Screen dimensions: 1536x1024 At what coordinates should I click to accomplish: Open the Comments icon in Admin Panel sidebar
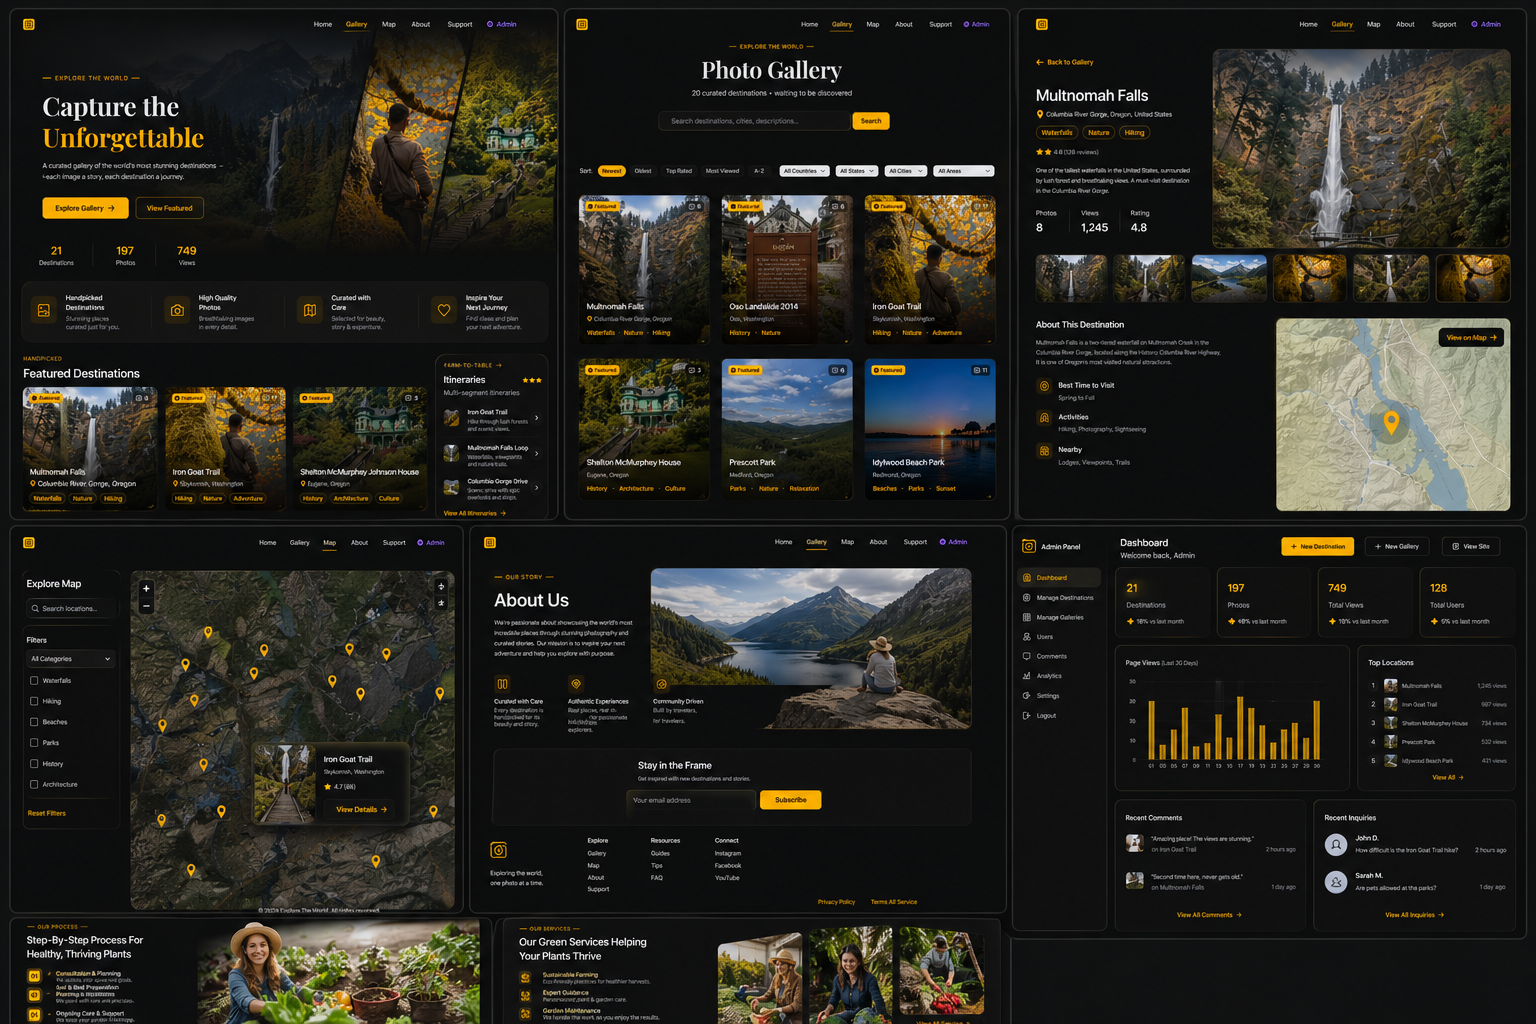(x=1026, y=656)
